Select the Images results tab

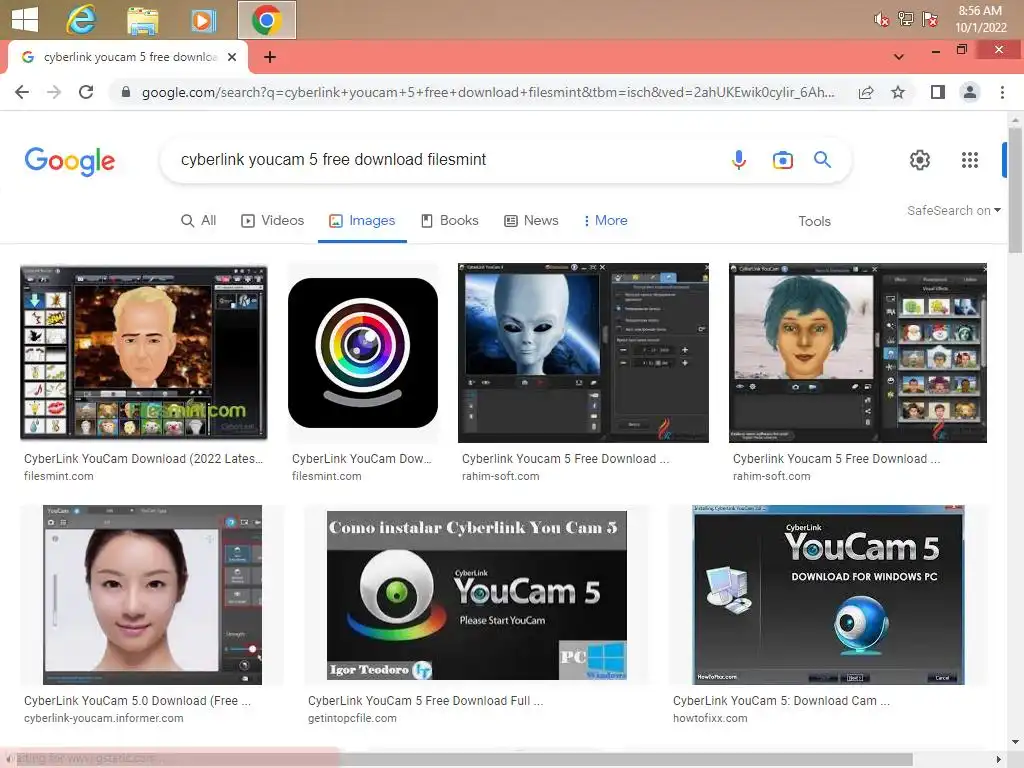tap(362, 221)
